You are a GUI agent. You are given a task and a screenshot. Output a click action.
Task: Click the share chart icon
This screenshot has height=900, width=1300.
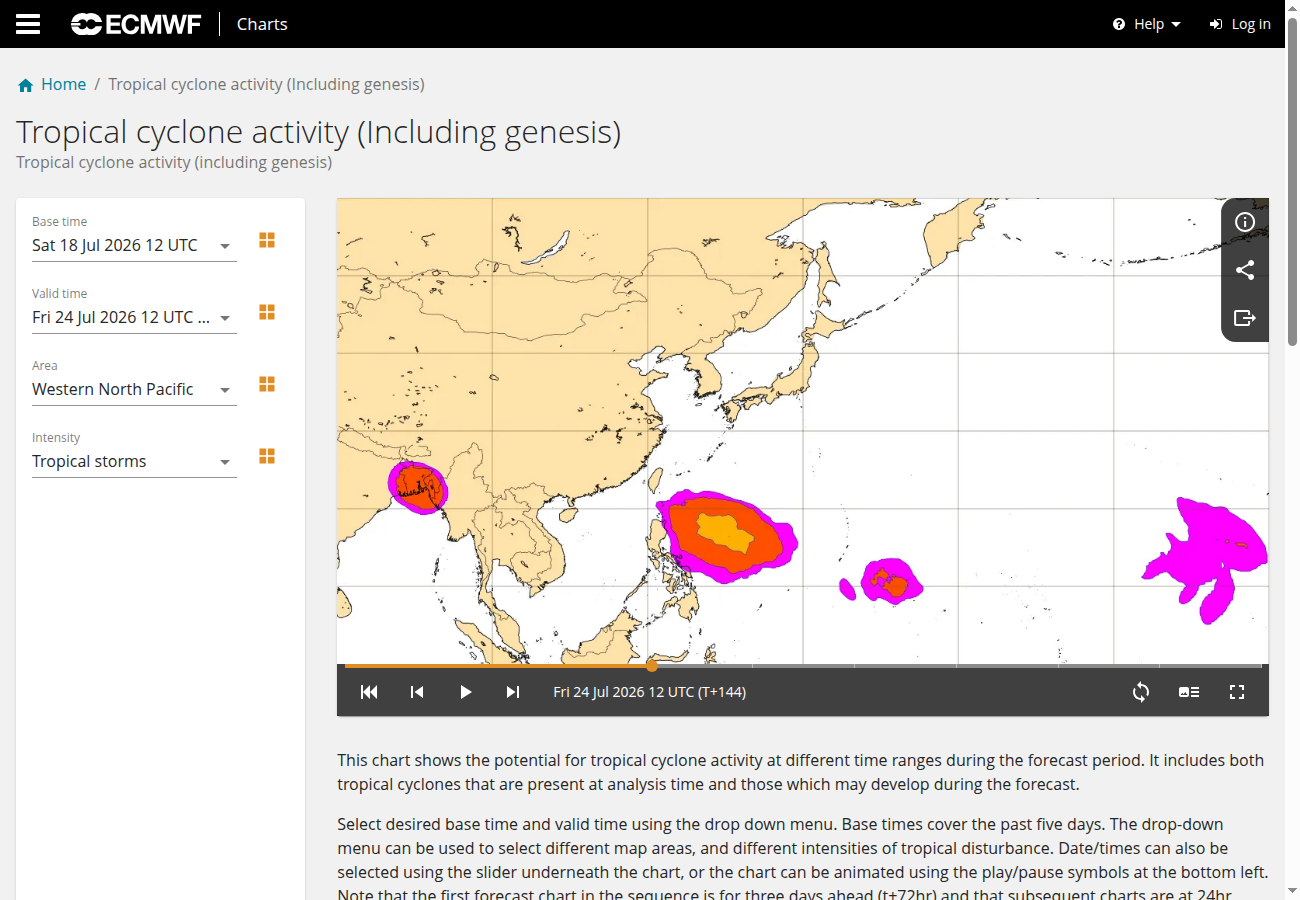1245,270
